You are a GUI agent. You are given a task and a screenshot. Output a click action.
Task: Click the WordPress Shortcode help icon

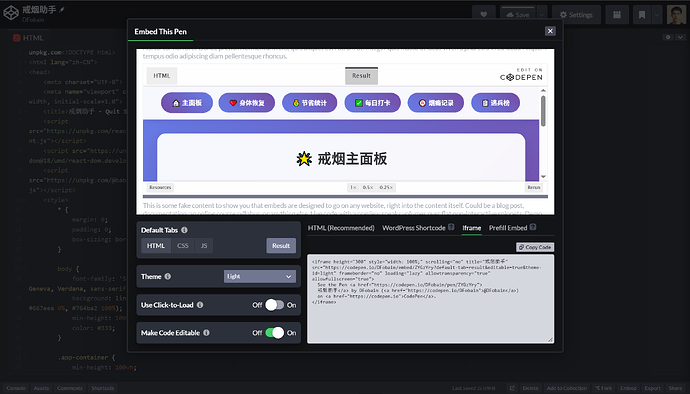(x=451, y=227)
